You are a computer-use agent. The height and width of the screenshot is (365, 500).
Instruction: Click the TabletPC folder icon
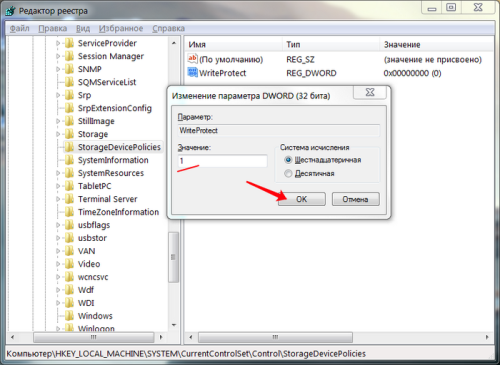(69, 186)
